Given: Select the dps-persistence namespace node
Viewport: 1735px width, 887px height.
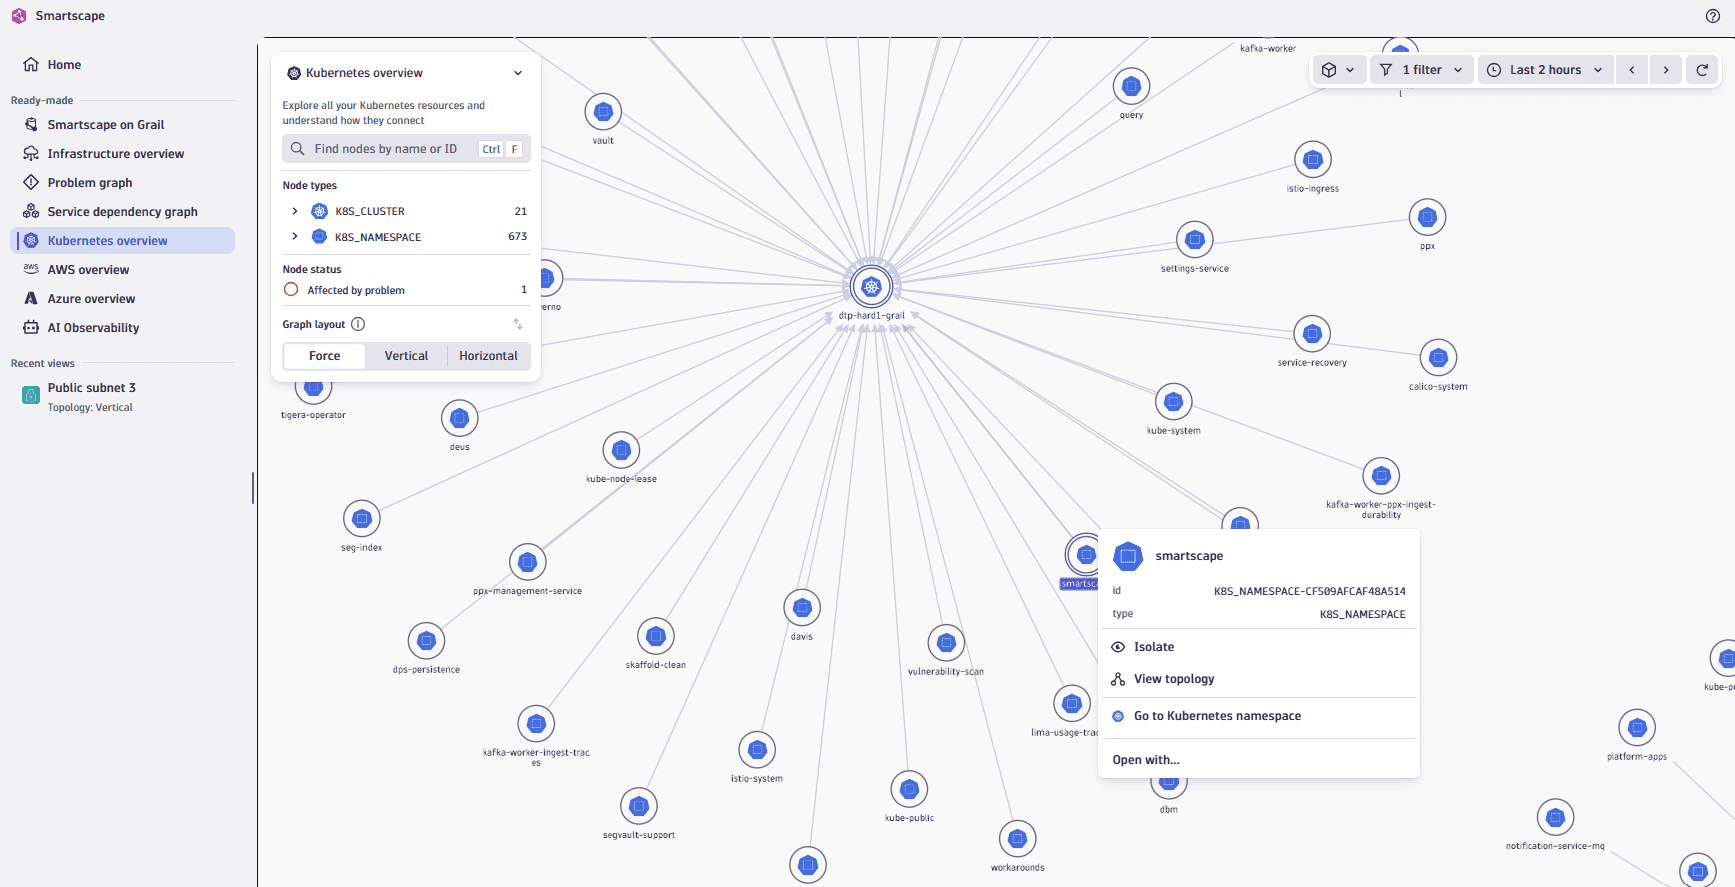Looking at the screenshot, I should pyautogui.click(x=426, y=641).
